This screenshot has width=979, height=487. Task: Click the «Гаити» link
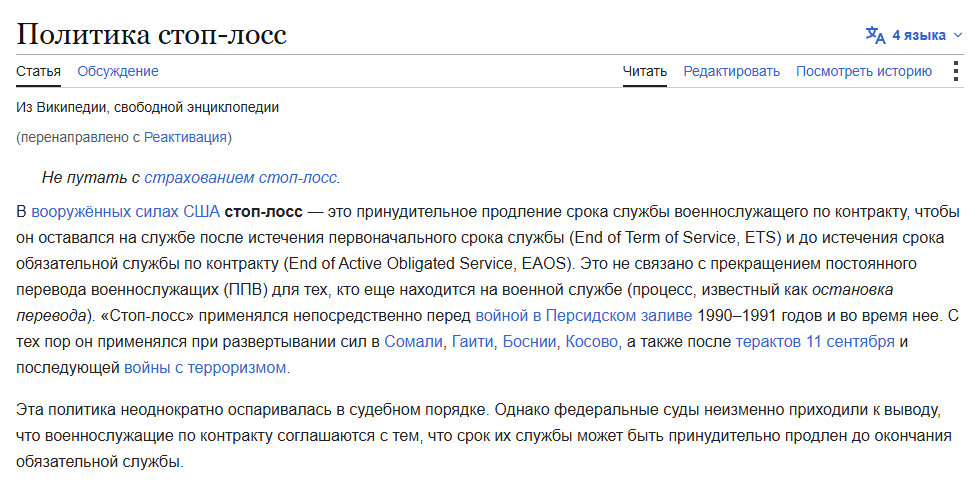[471, 342]
